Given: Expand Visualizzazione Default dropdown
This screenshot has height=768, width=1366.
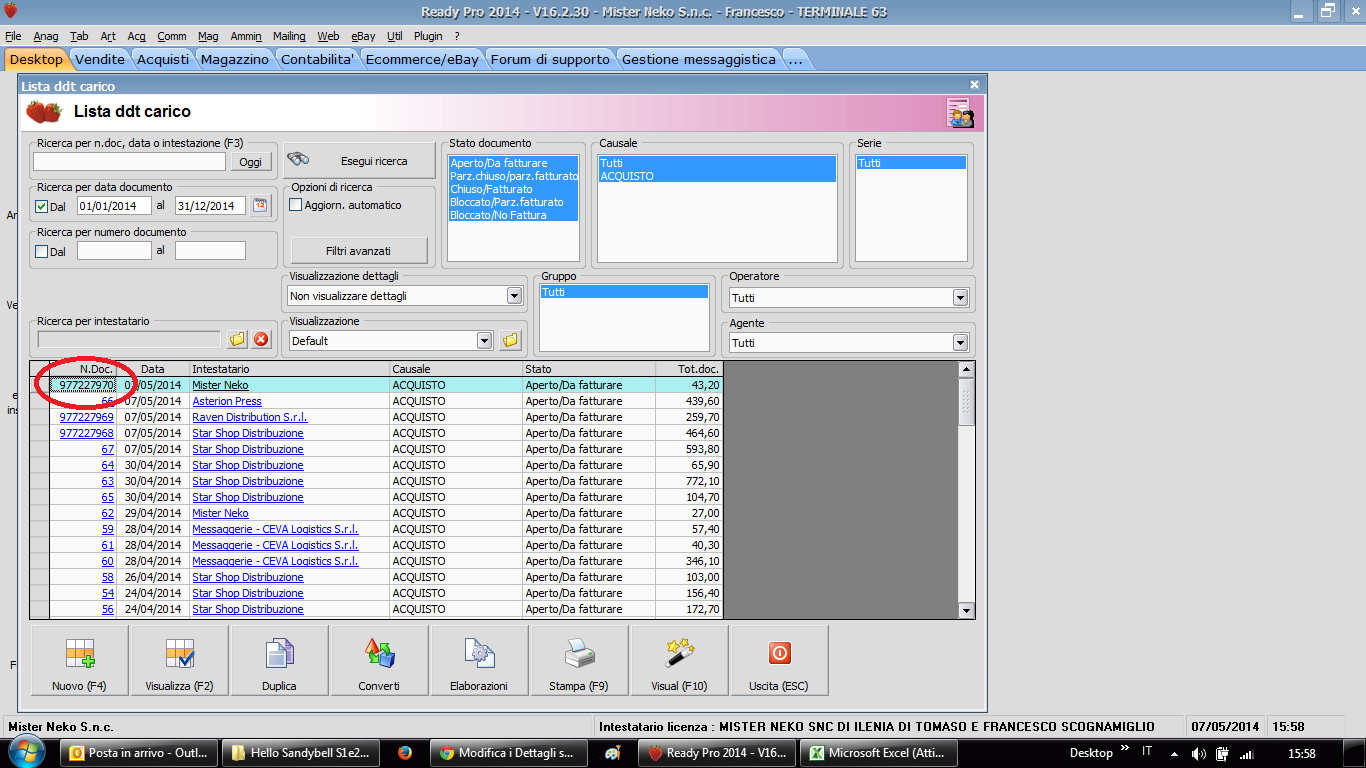Looking at the screenshot, I should coord(484,340).
